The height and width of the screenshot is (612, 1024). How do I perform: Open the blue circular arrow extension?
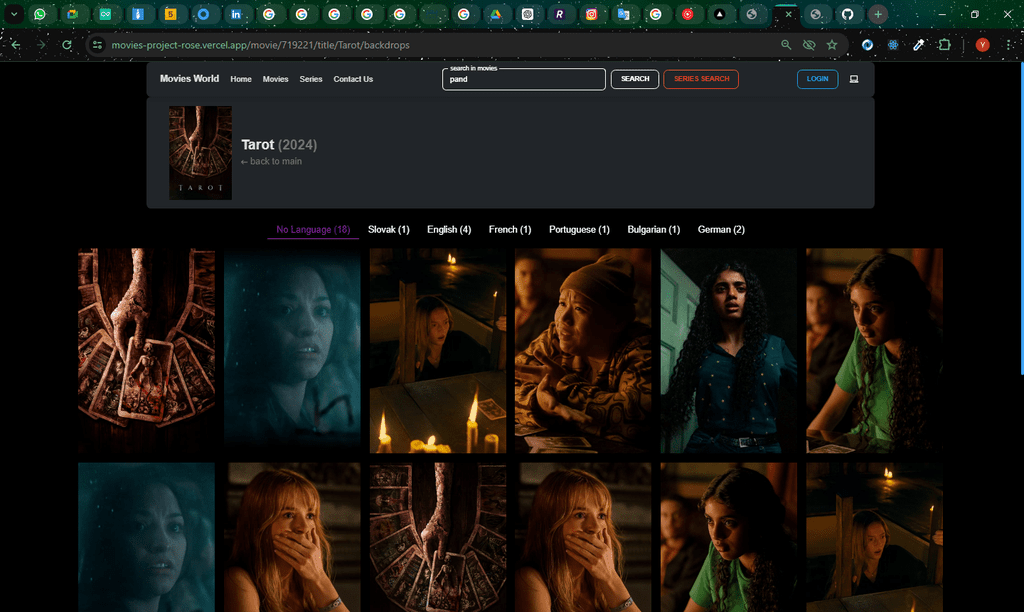coord(867,45)
